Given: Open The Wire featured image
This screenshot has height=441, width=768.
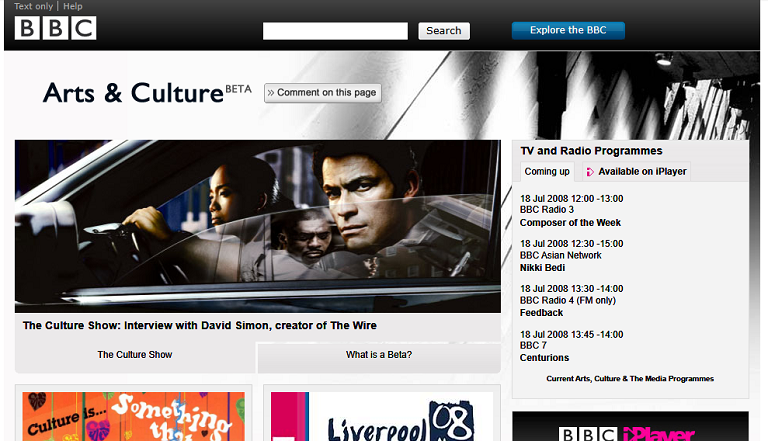Looking at the screenshot, I should [x=258, y=226].
